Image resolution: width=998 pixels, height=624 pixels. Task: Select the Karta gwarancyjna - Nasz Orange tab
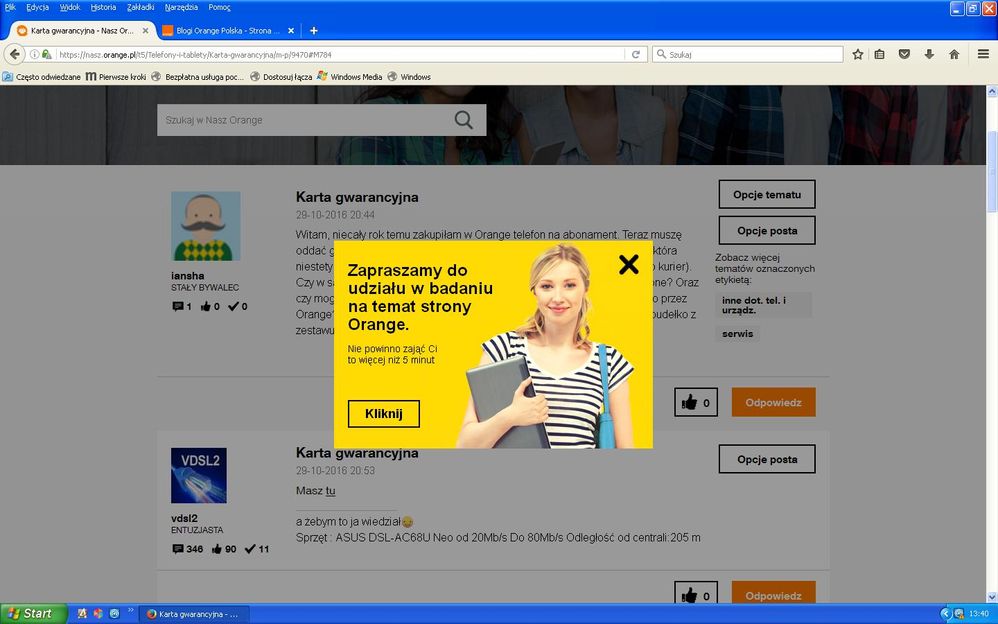[82, 31]
